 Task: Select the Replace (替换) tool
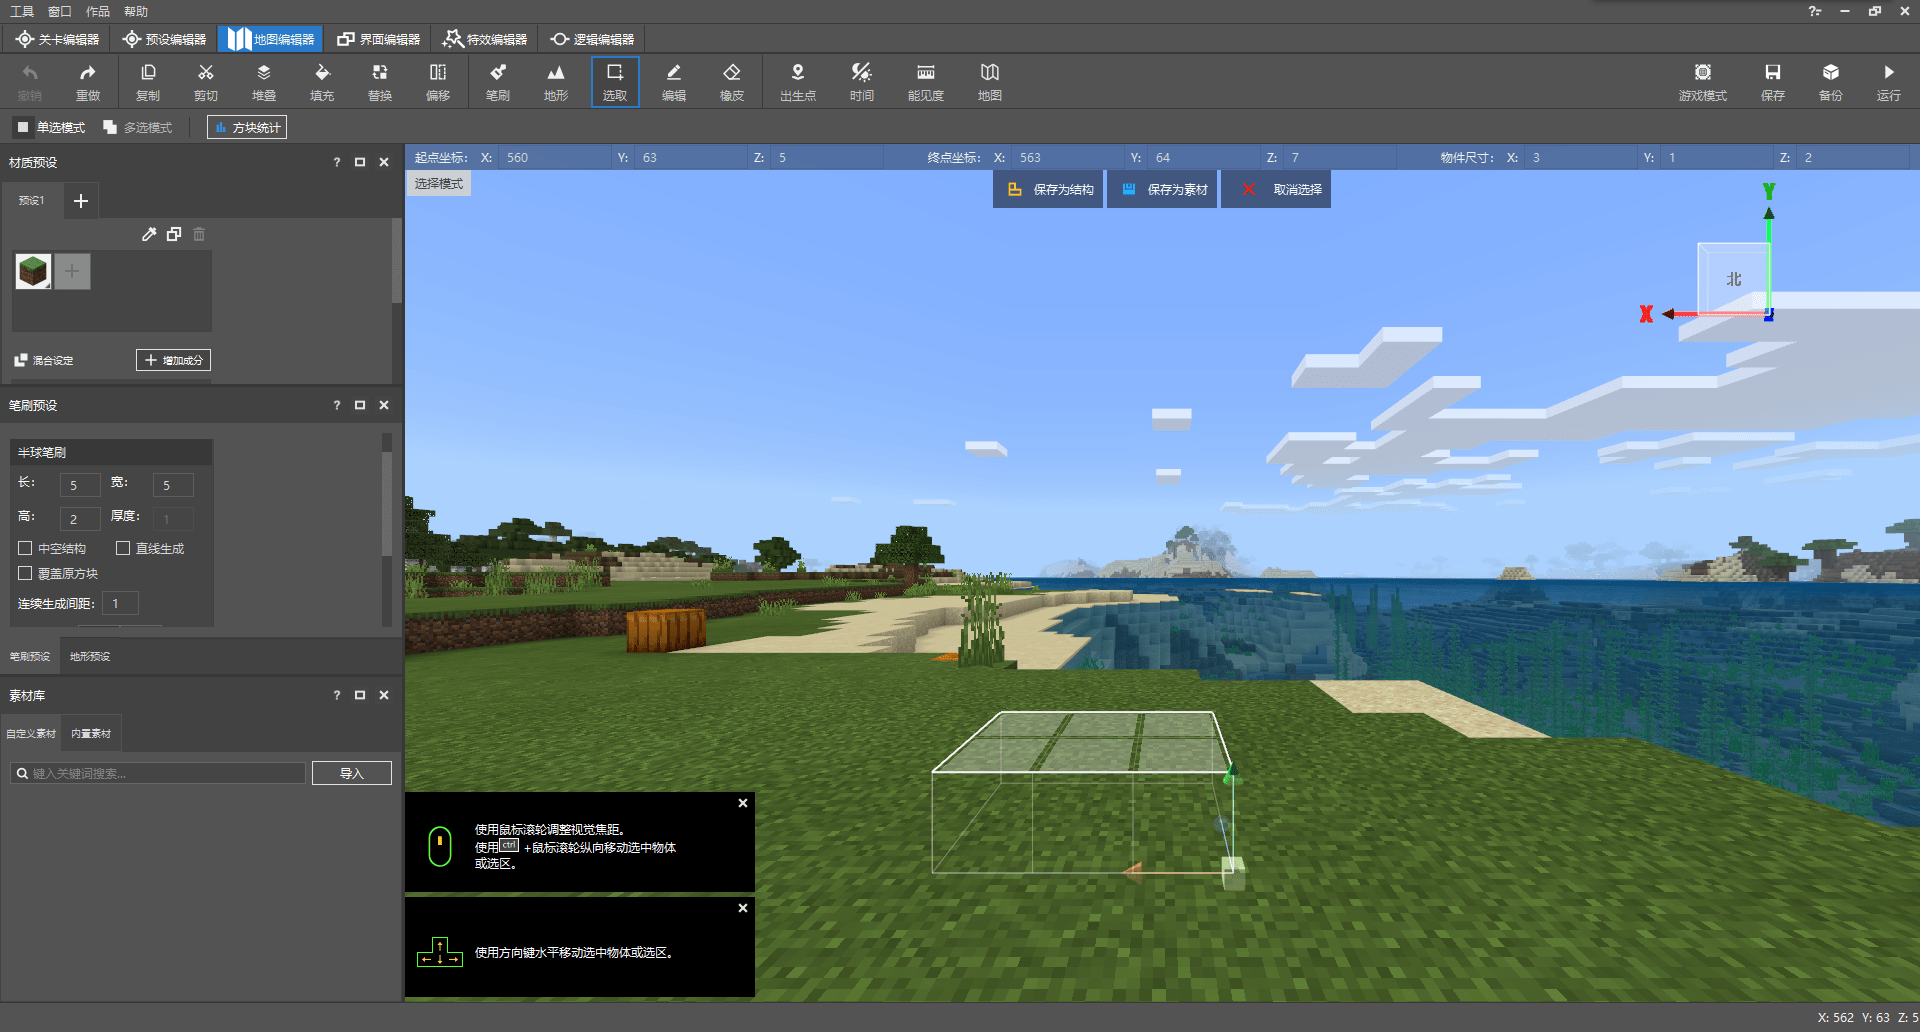point(380,81)
